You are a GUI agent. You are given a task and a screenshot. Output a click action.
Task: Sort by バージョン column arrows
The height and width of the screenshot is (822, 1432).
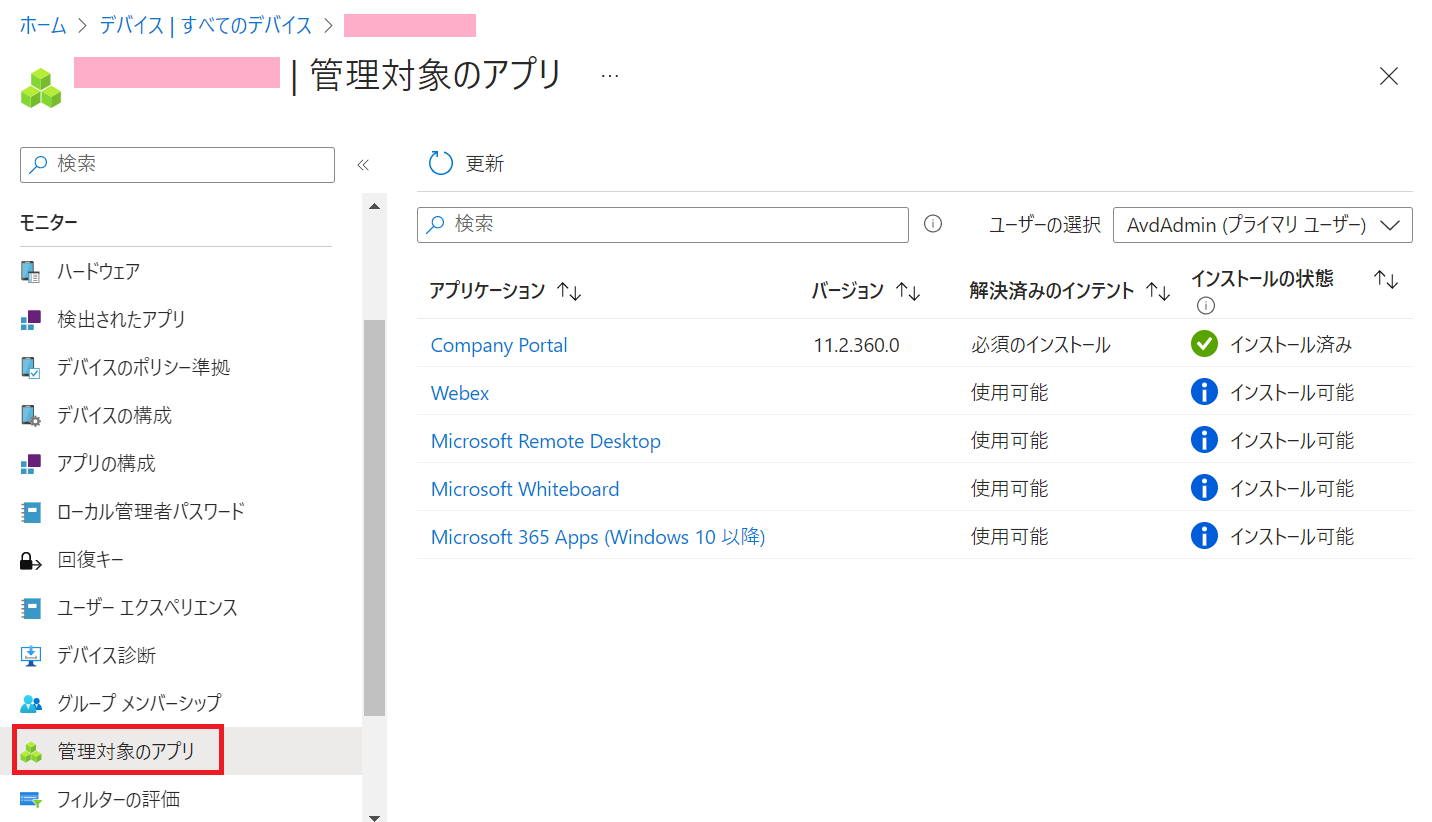coord(908,291)
